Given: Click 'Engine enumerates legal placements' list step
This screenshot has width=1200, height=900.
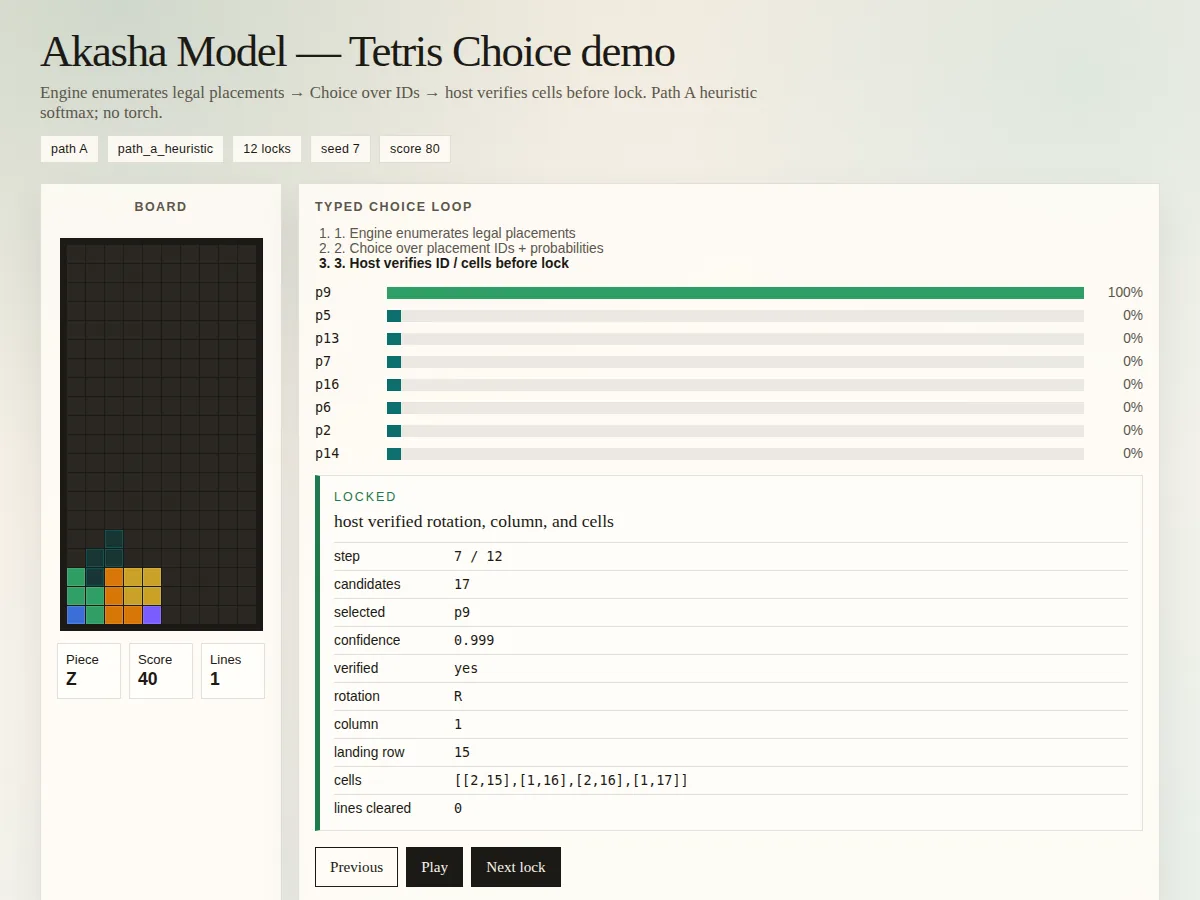Looking at the screenshot, I should tap(455, 233).
